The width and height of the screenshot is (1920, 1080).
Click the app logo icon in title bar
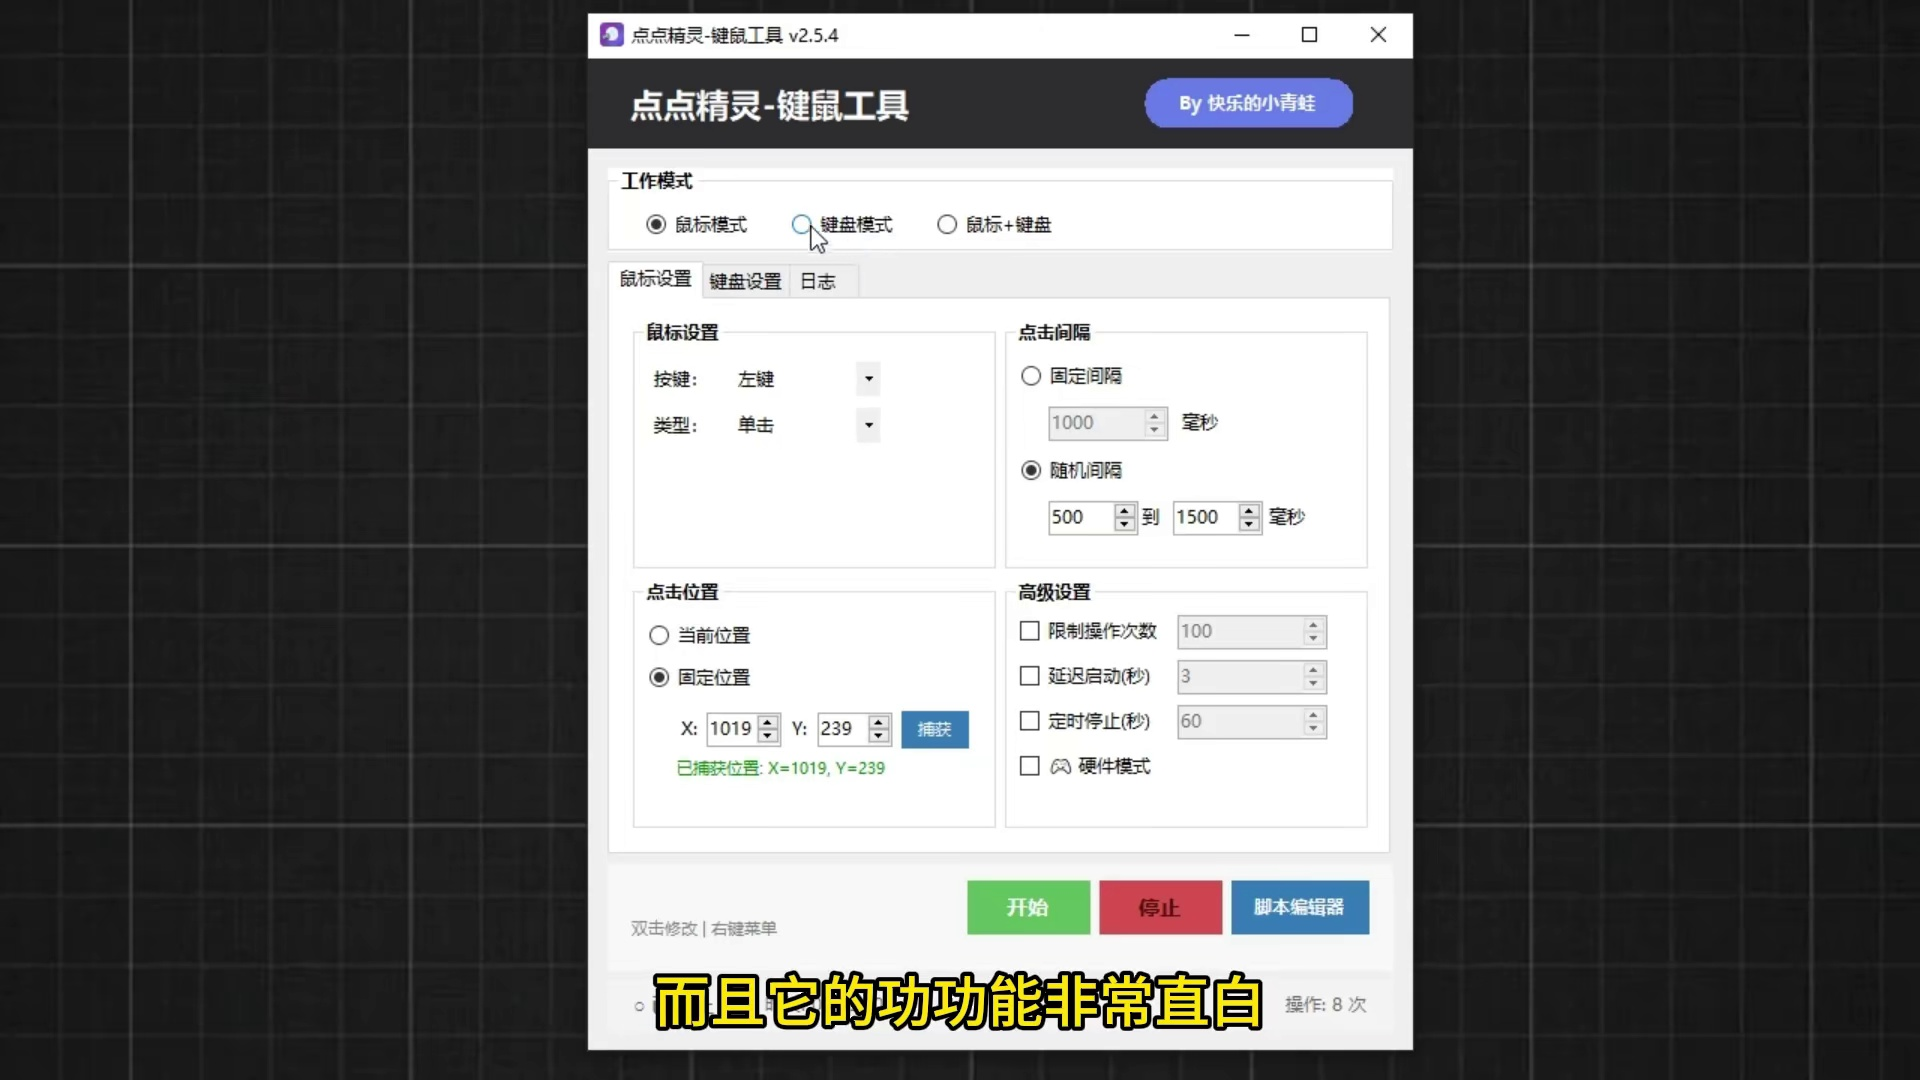(x=611, y=35)
